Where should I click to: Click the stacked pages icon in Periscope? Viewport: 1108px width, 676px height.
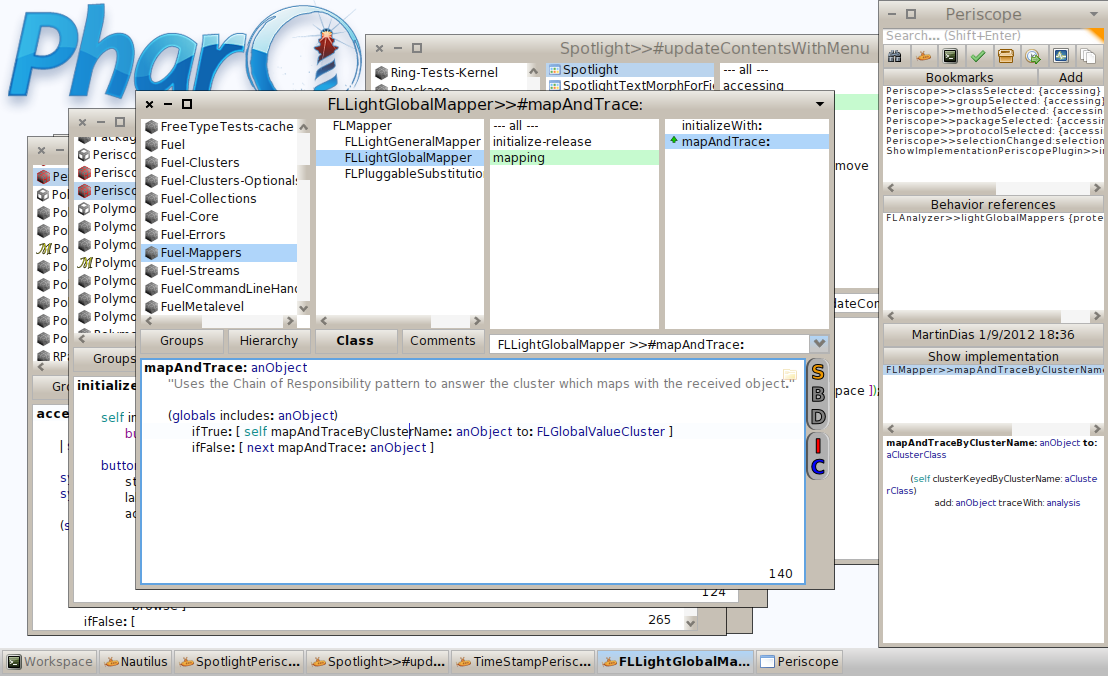click(x=1086, y=57)
